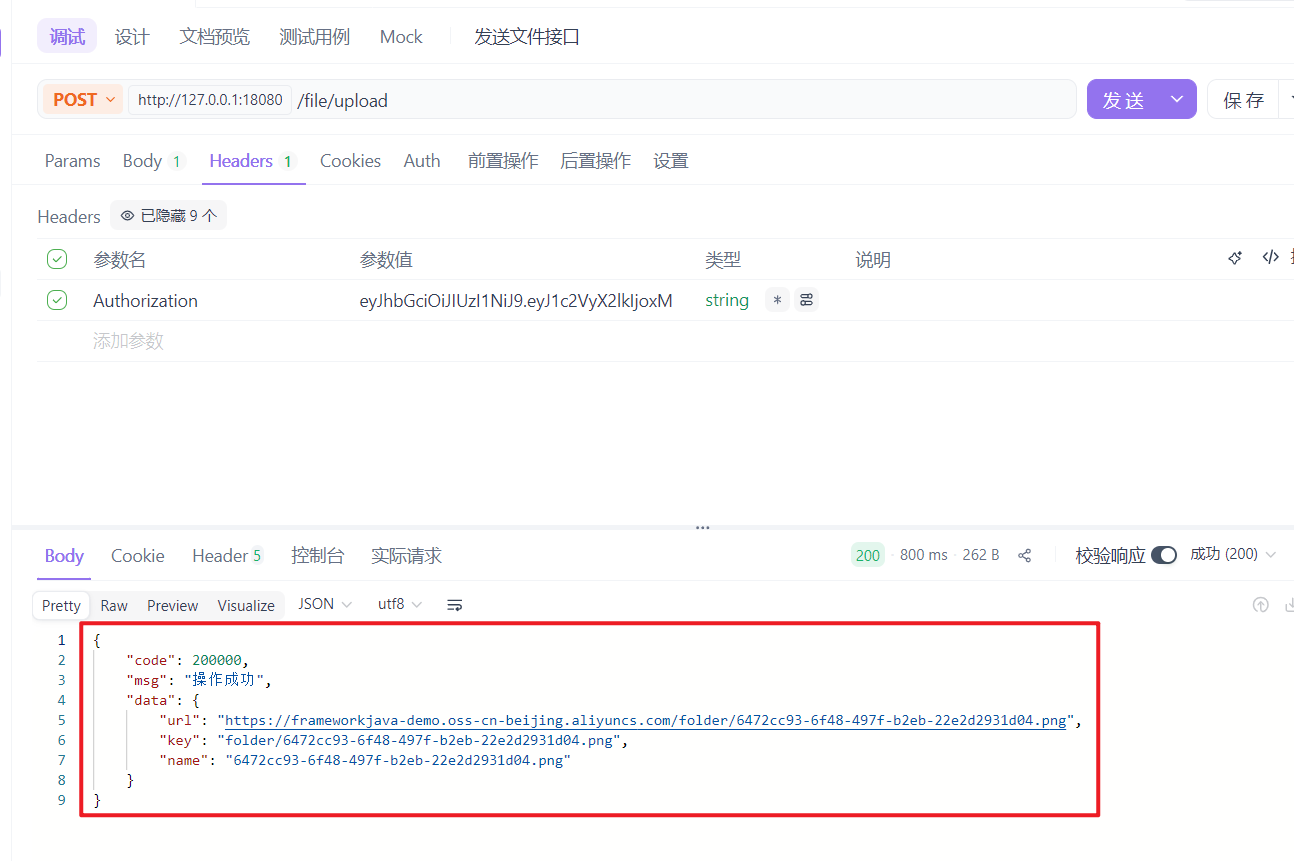The image size is (1294, 861).
Task: Select the base URL http://127.0.0.1:18080 selector
Action: (210, 100)
